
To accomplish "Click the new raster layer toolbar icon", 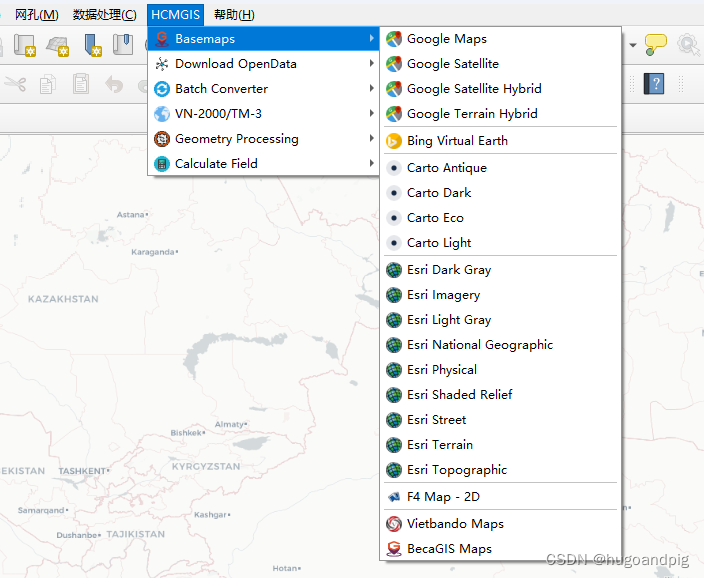I will tap(57, 45).
